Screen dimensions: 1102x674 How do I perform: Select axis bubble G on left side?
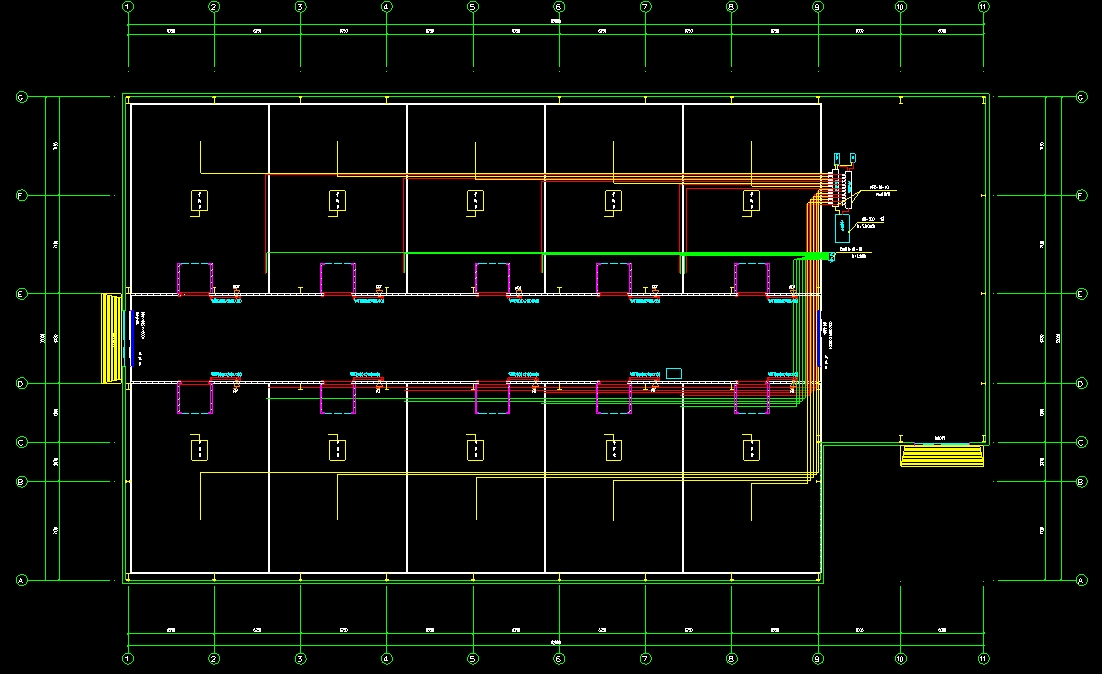pyautogui.click(x=20, y=98)
